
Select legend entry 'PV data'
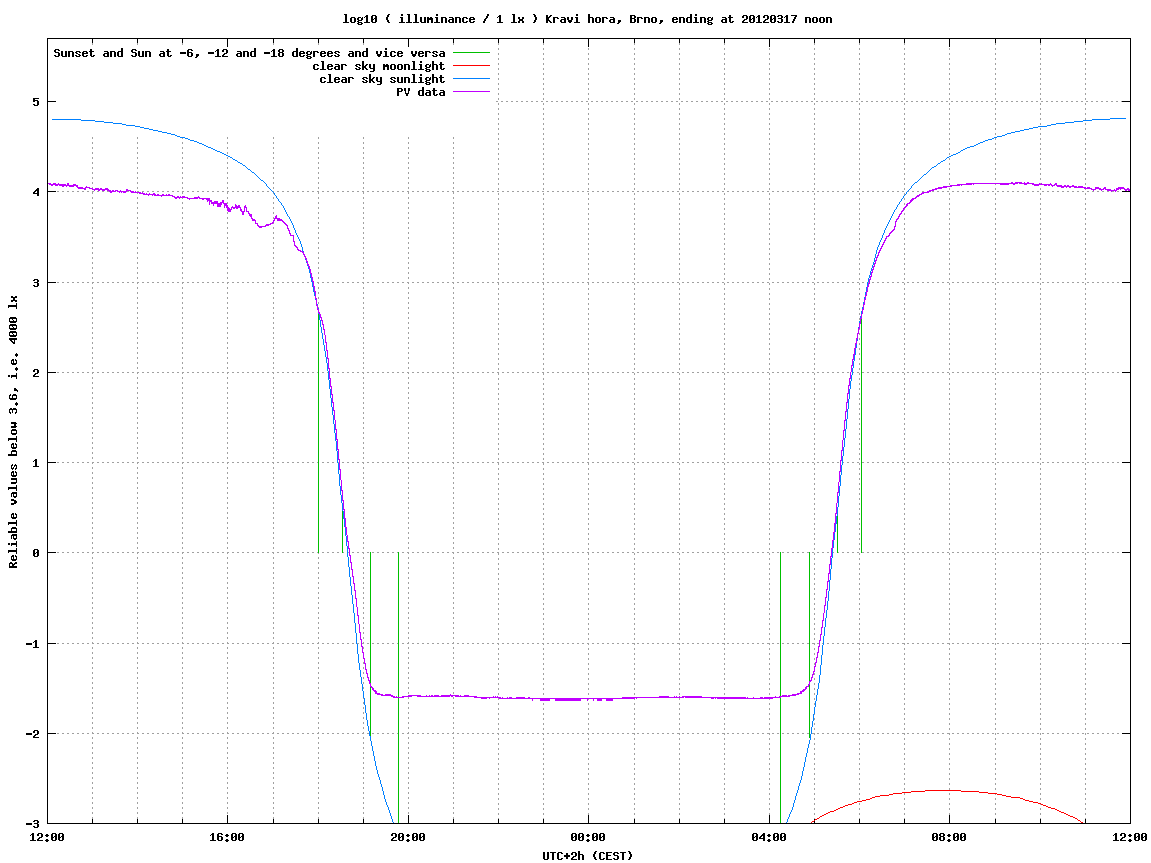tap(421, 92)
